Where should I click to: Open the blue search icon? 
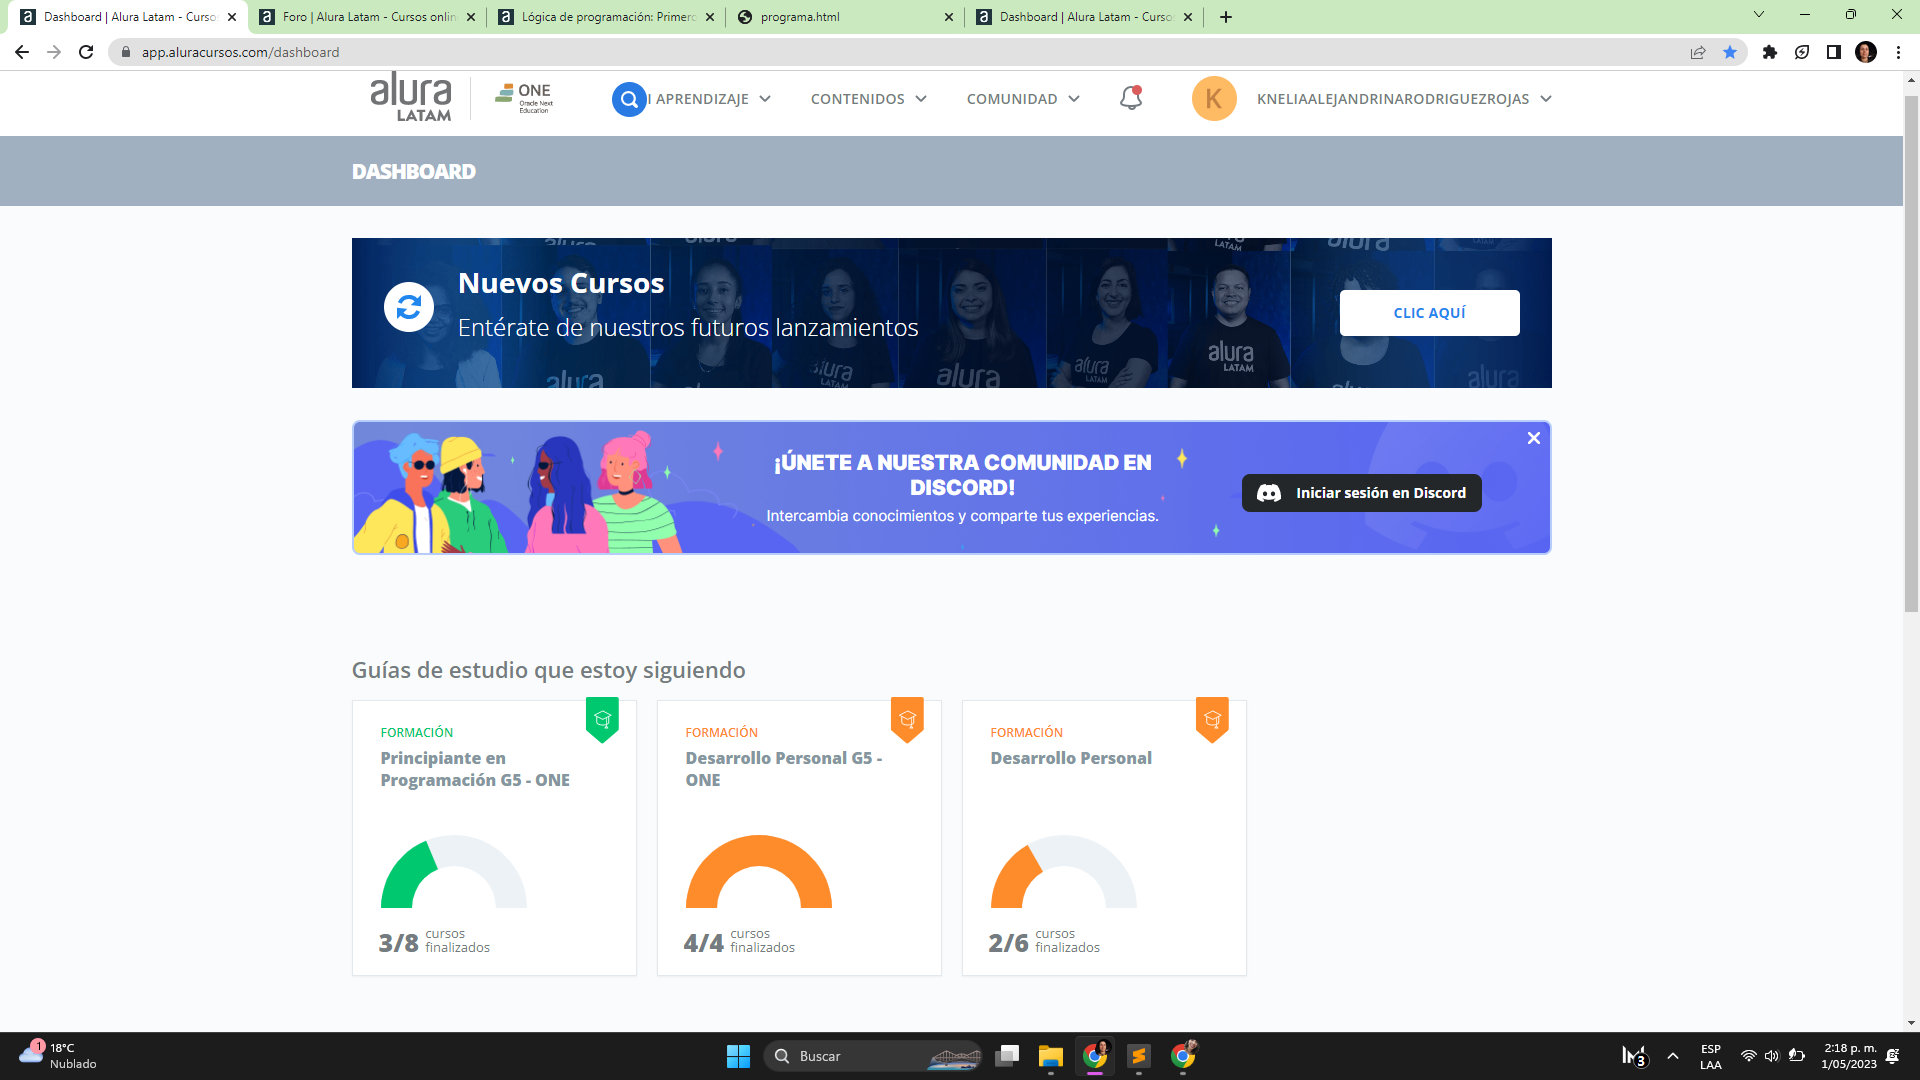click(629, 99)
